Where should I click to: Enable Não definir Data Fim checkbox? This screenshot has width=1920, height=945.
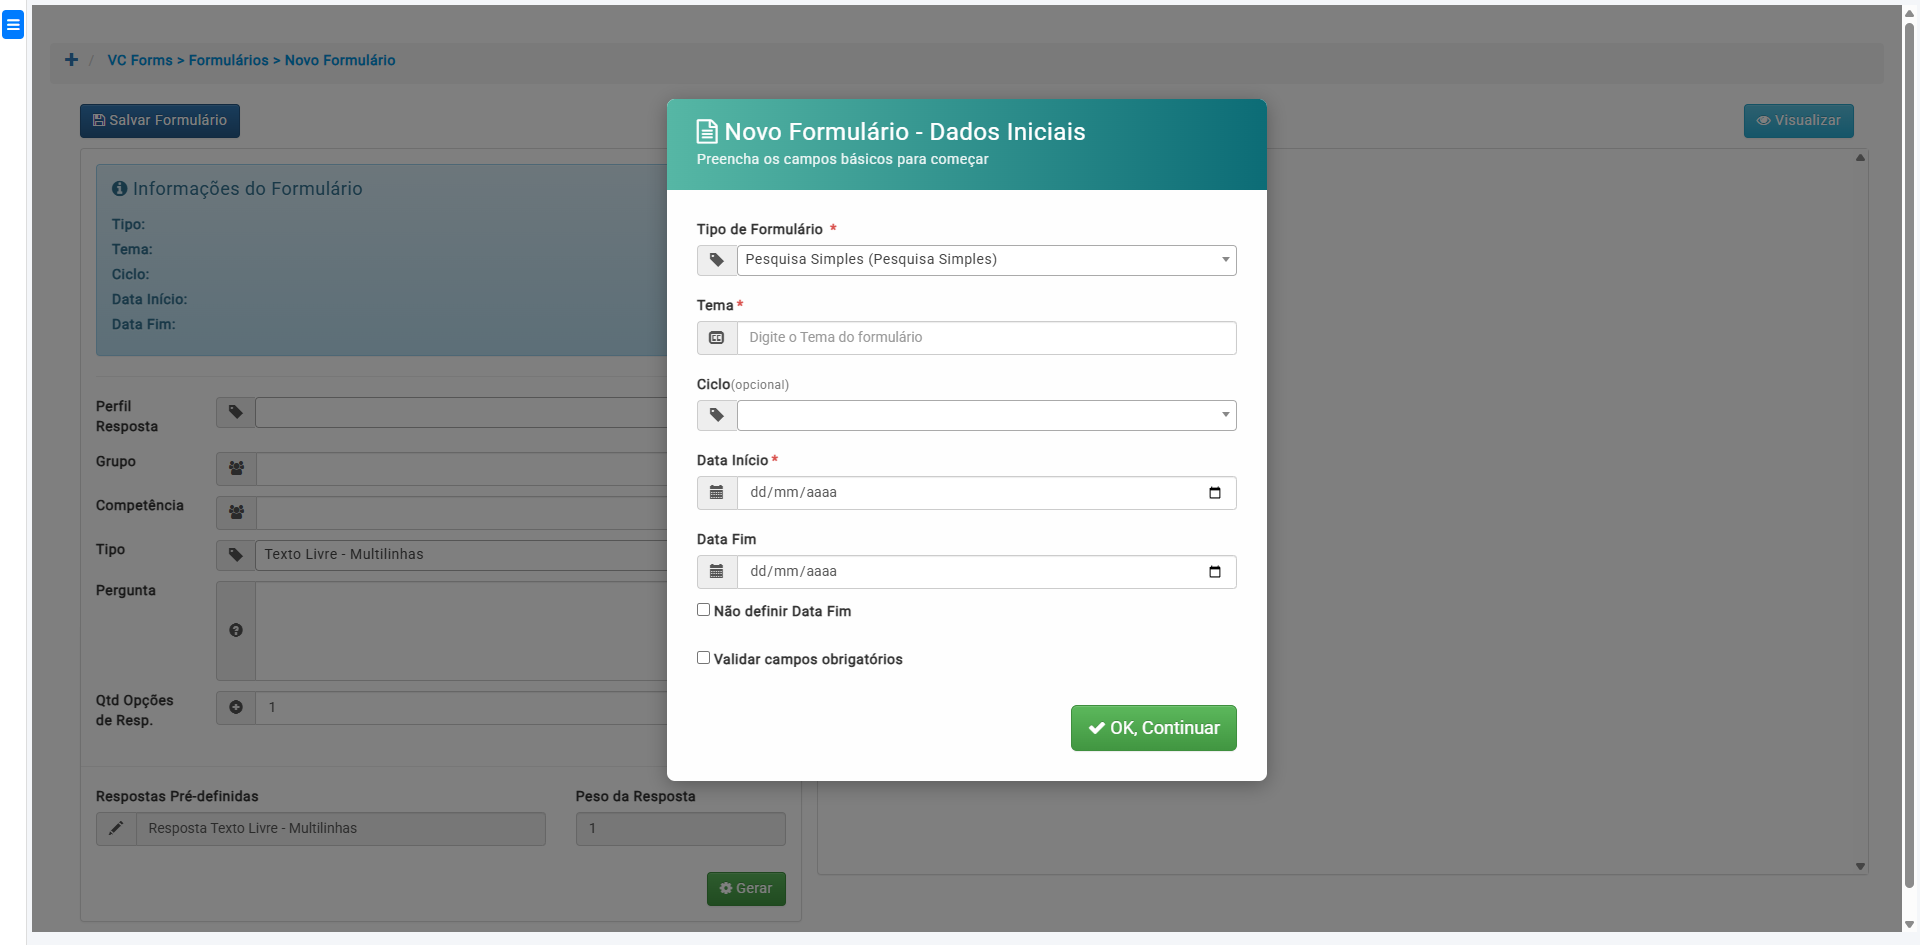coord(704,610)
